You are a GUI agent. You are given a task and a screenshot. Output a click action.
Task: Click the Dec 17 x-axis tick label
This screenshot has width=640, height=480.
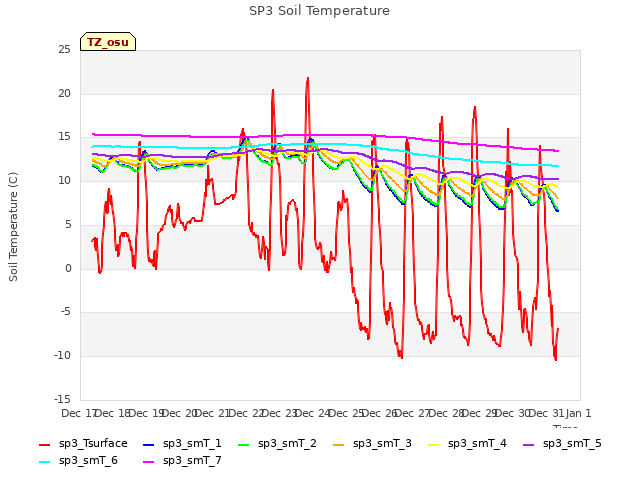pyautogui.click(x=79, y=413)
